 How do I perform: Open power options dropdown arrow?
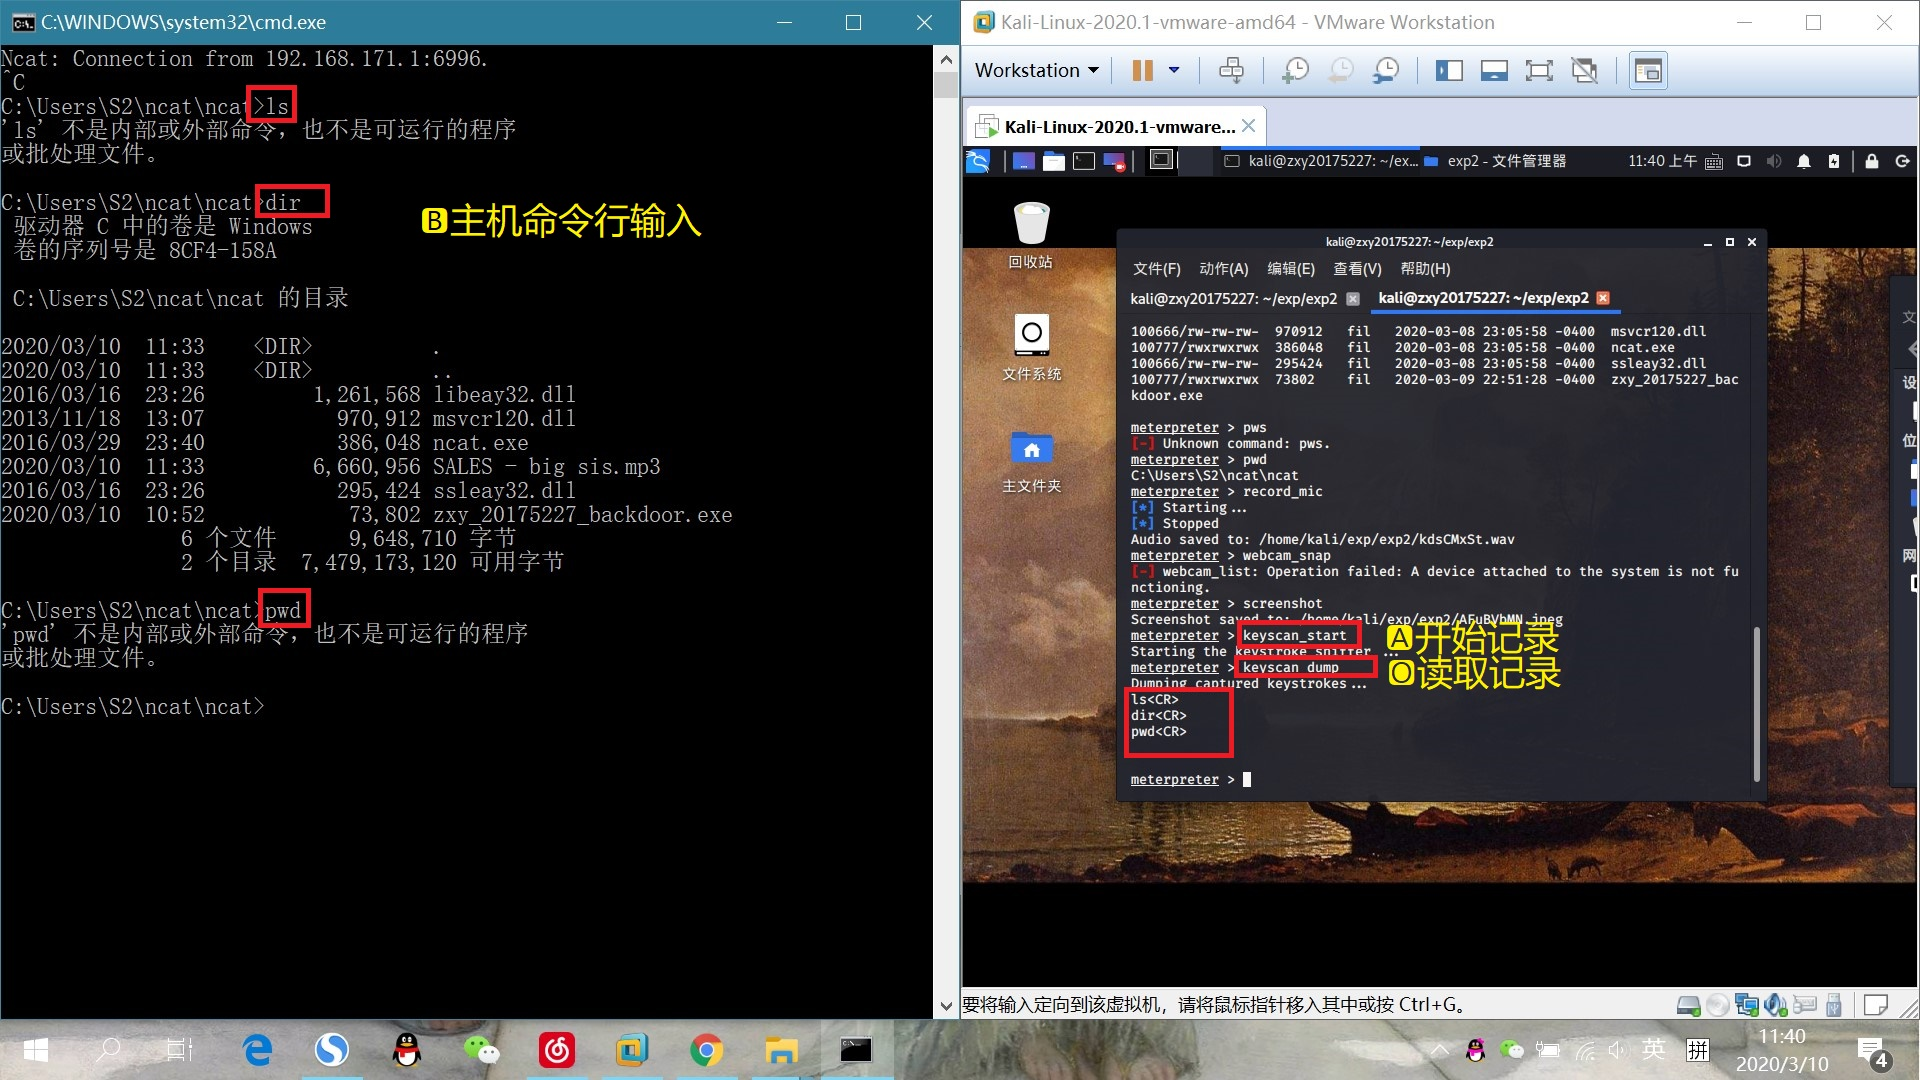(1174, 70)
